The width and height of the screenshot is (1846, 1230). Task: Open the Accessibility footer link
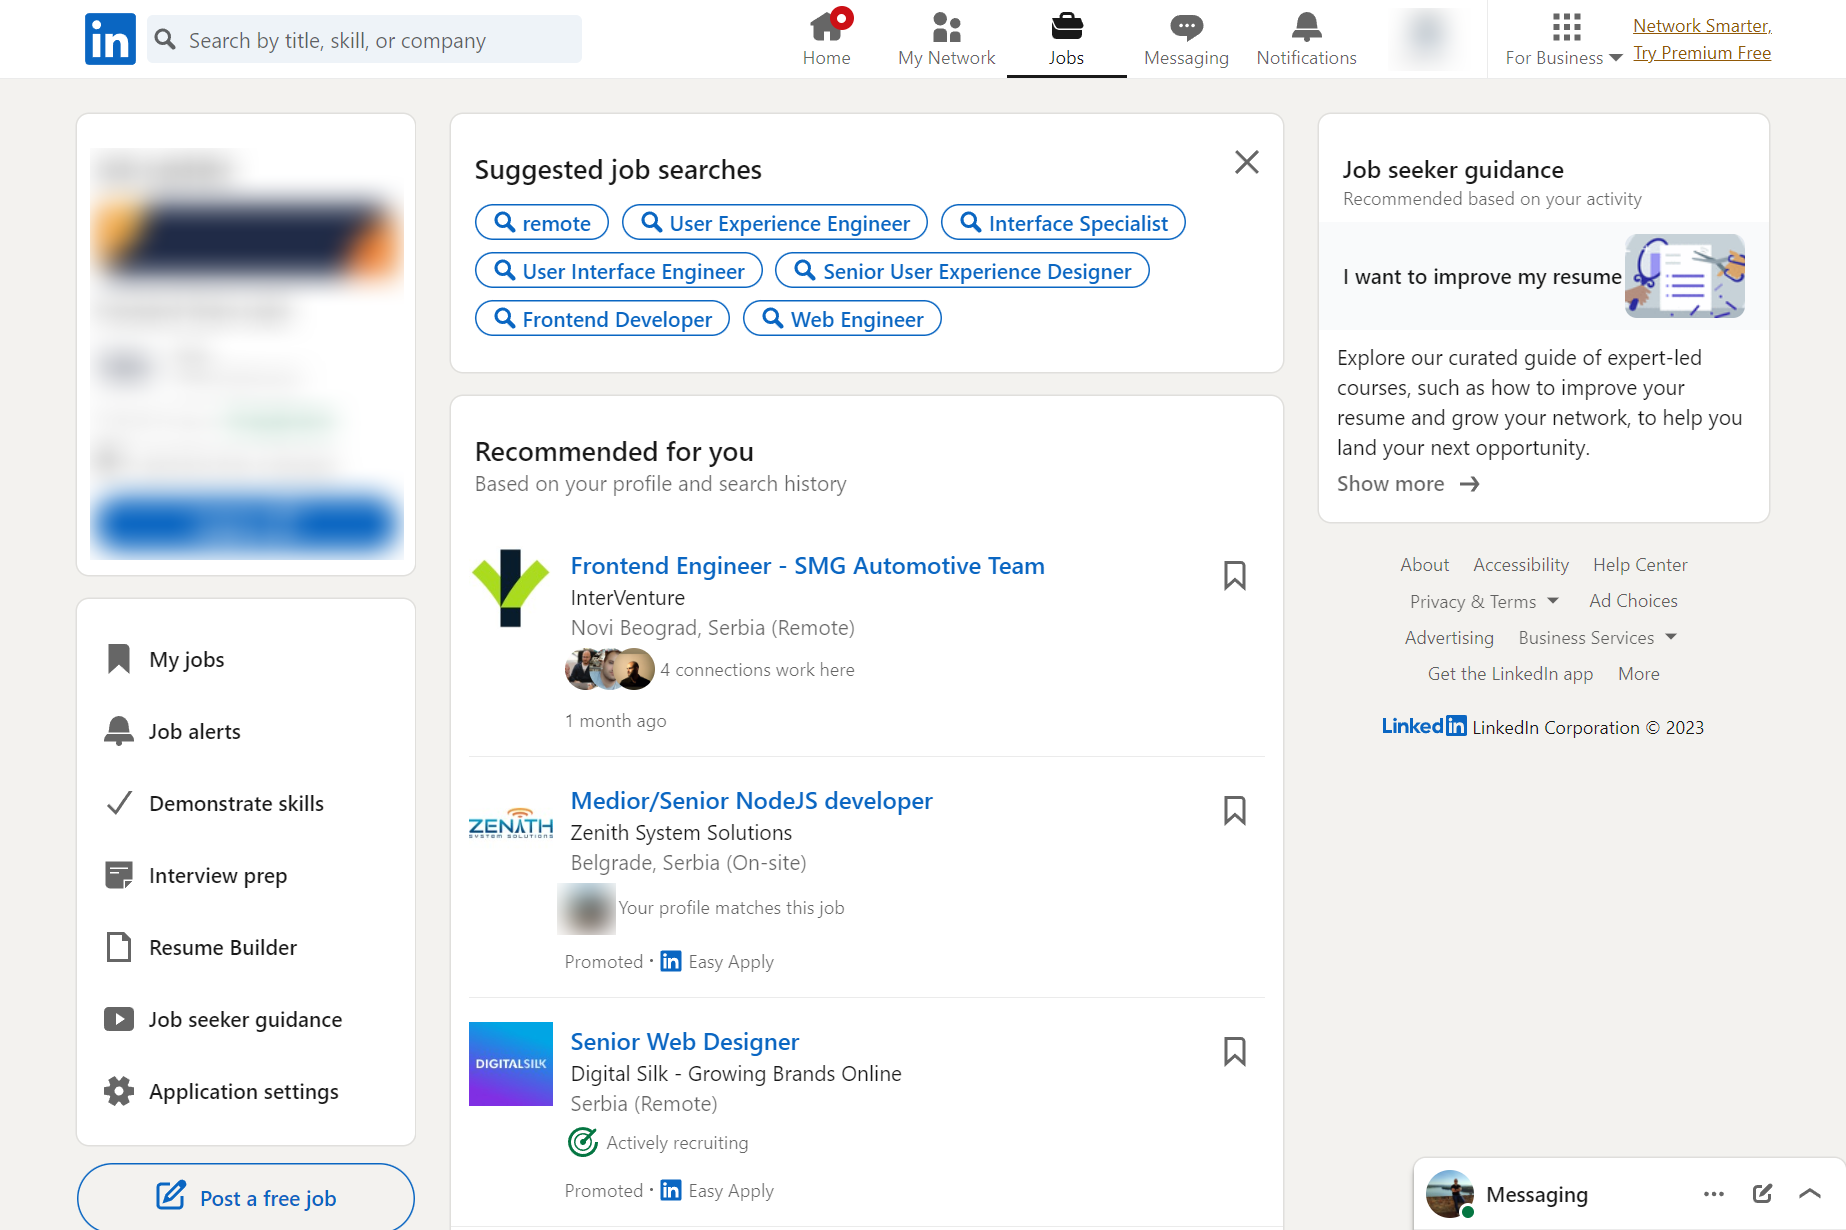[1521, 565]
